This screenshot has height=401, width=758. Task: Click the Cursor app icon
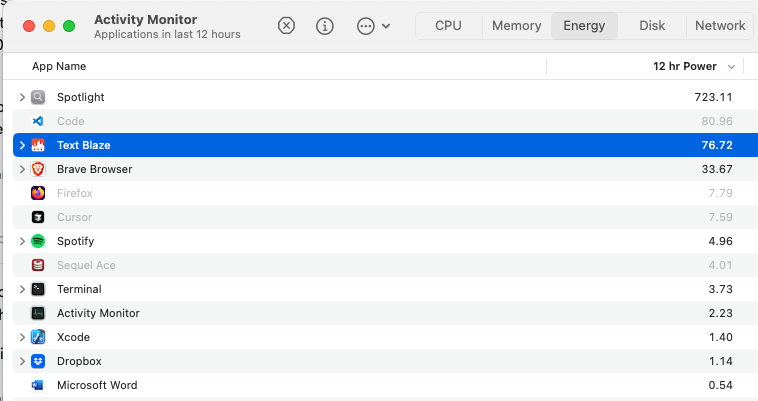[x=38, y=217]
